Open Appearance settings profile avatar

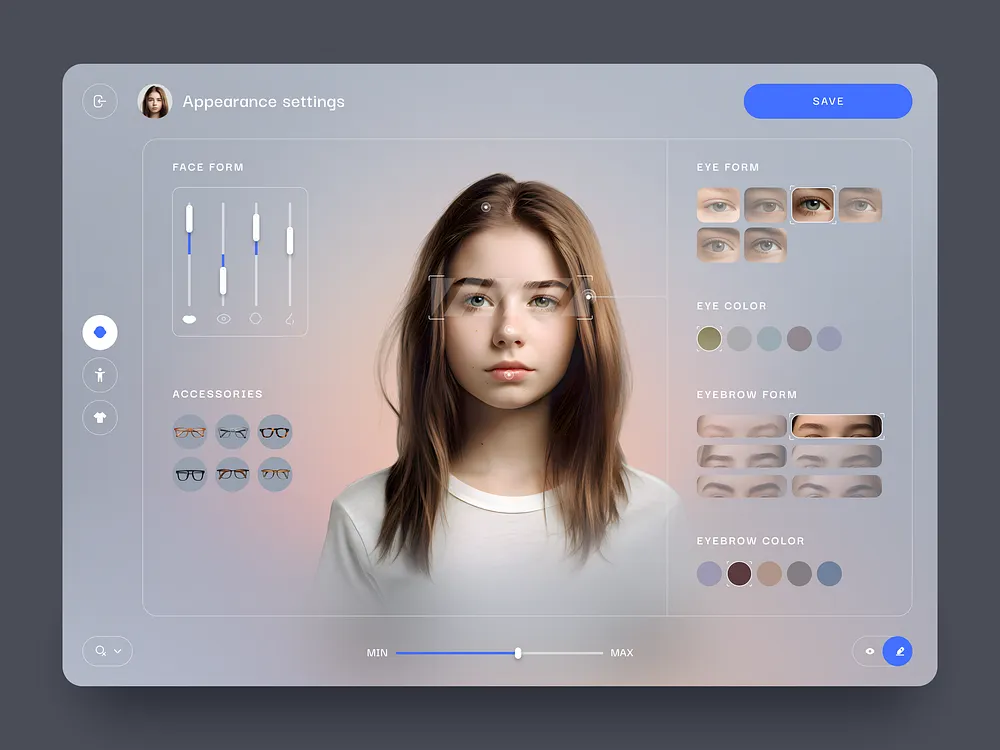point(156,101)
